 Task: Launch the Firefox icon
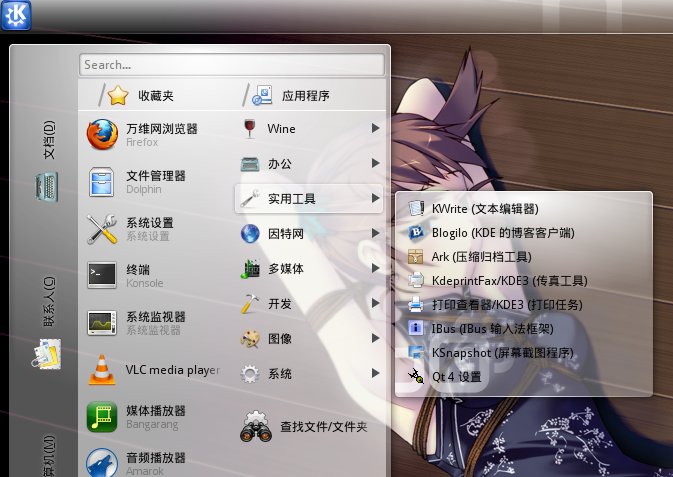pos(102,134)
